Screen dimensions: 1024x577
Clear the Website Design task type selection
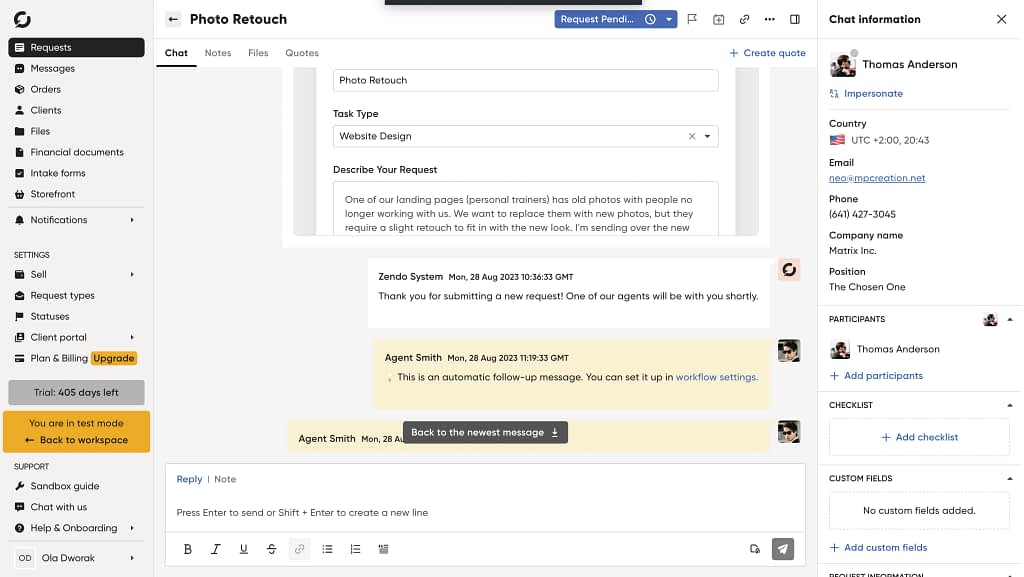click(692, 136)
